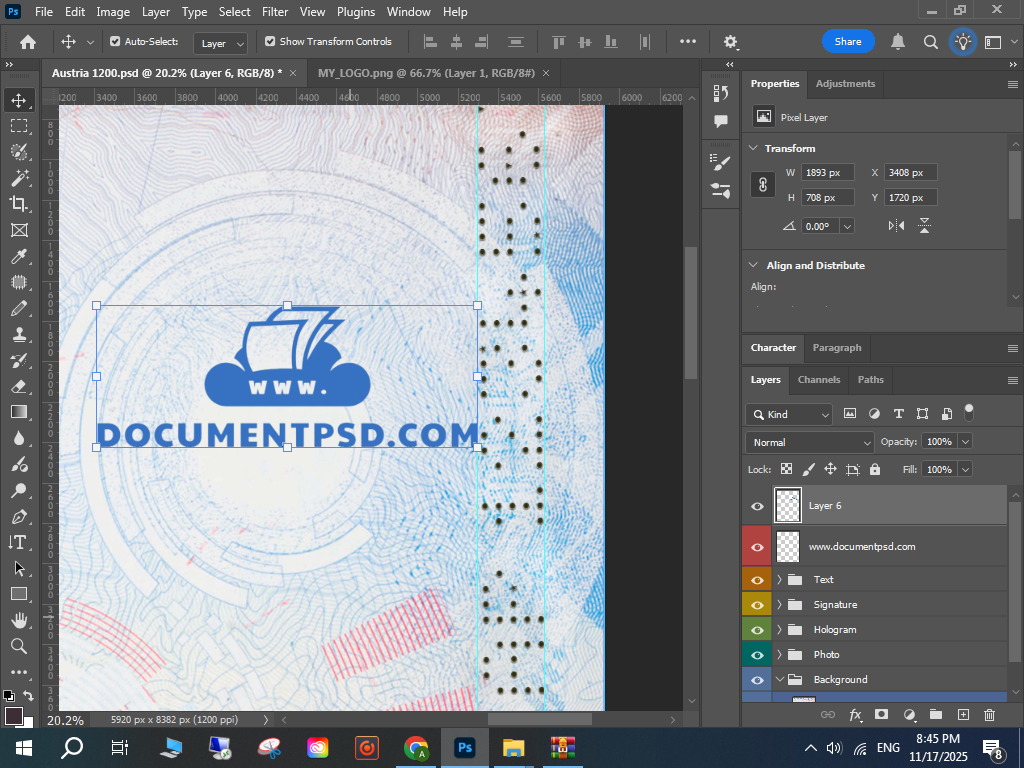Expand the Signature layer group
The height and width of the screenshot is (768, 1024).
(779, 605)
